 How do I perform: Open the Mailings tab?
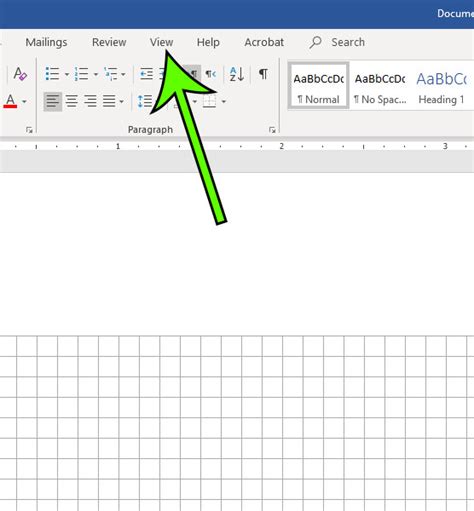point(46,42)
